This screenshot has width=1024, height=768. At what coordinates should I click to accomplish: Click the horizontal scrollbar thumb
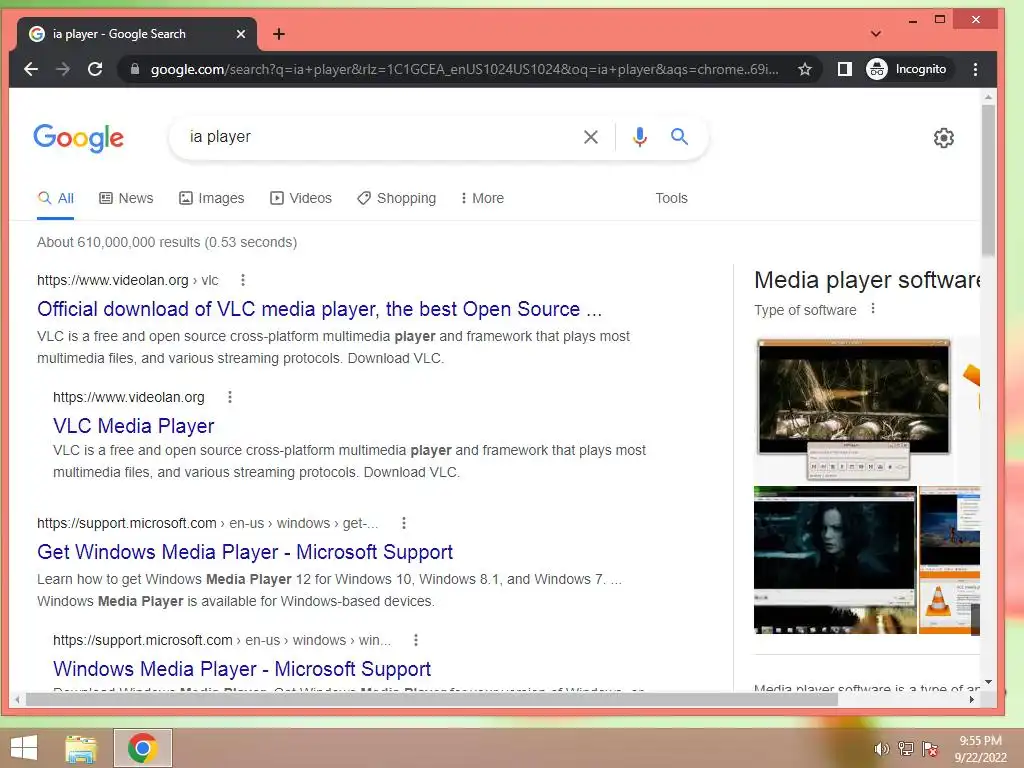click(x=431, y=699)
